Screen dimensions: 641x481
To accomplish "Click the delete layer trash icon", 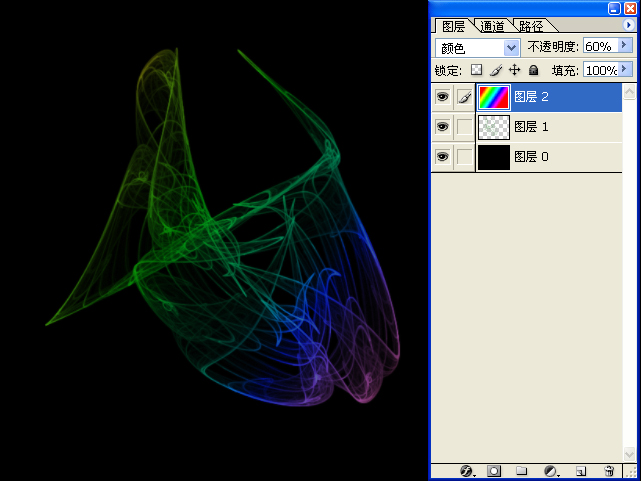I will [x=609, y=471].
